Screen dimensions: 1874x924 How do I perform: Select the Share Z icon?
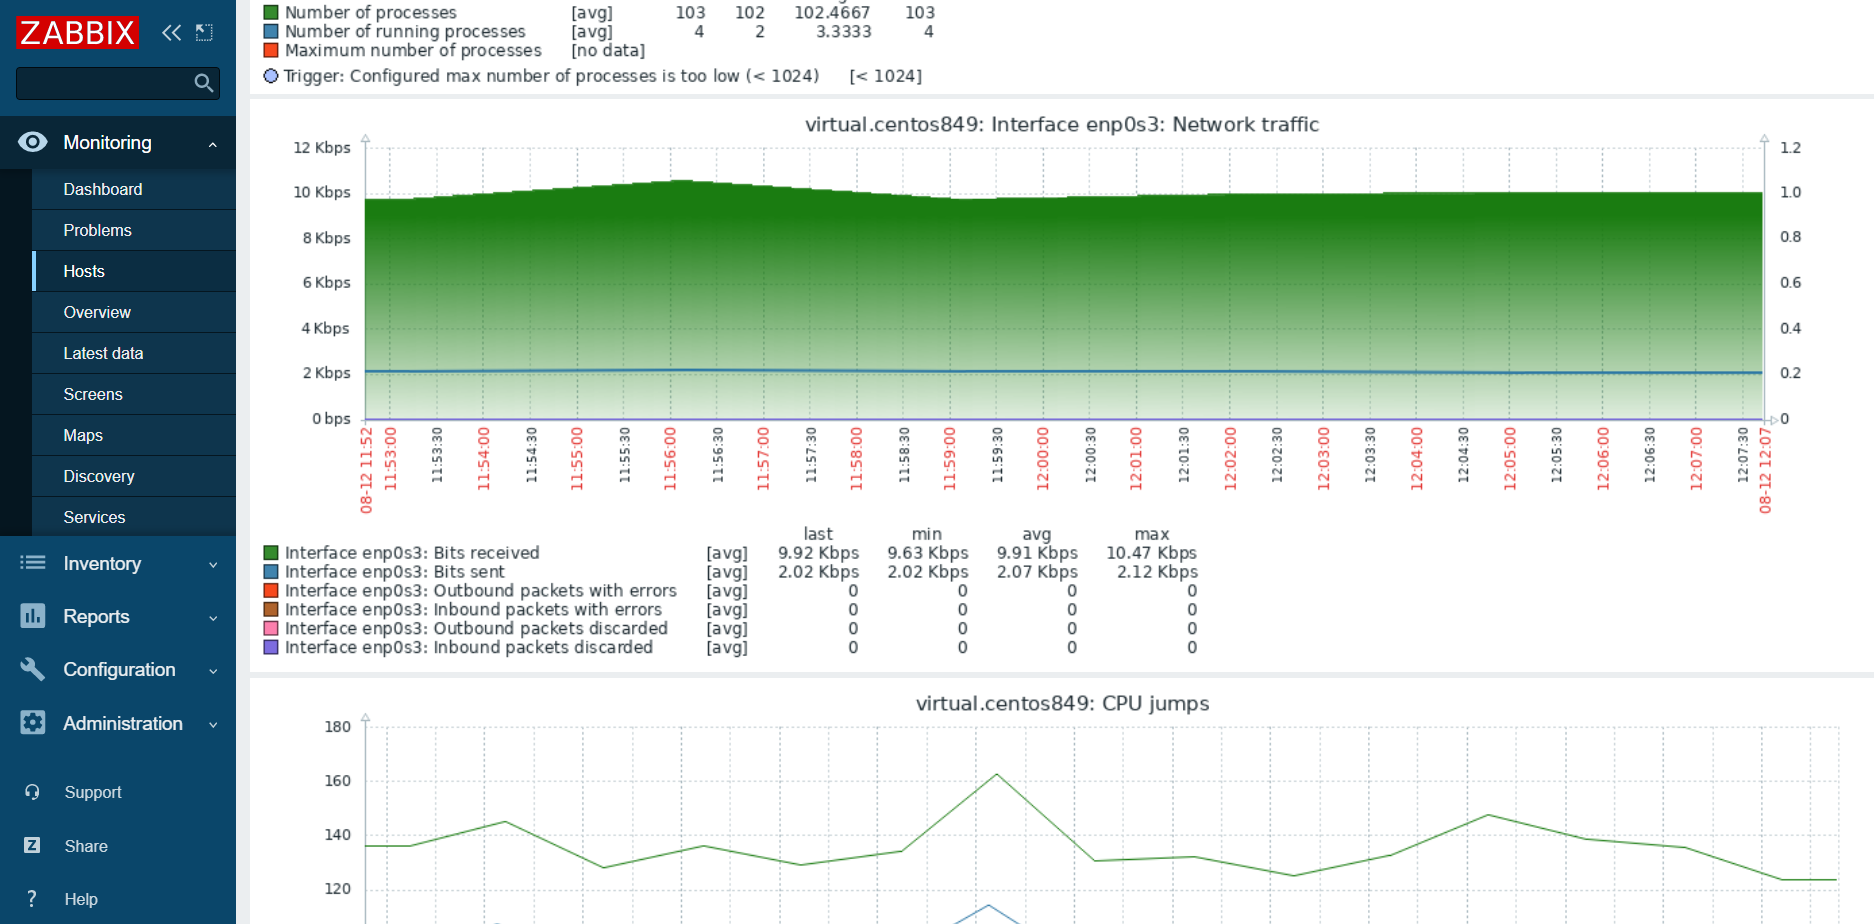[x=32, y=845]
